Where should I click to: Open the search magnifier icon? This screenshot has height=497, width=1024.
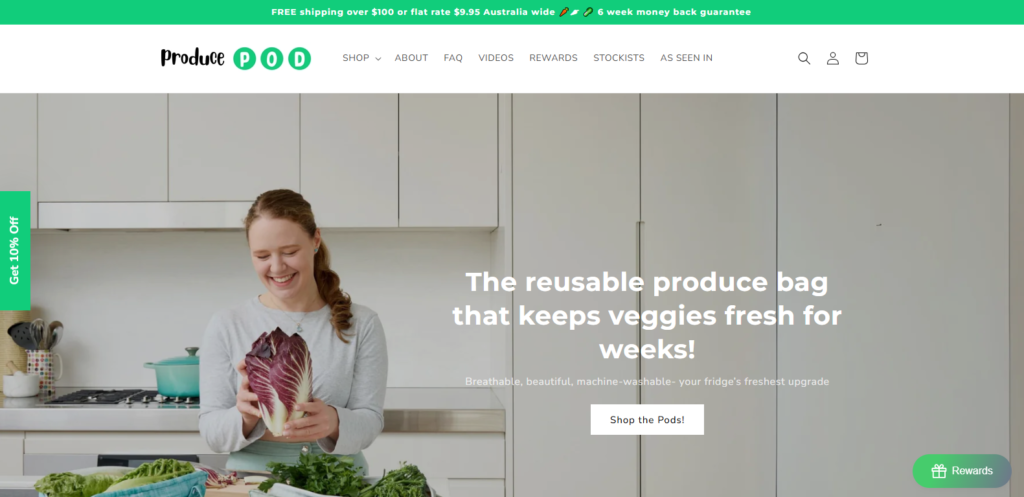tap(804, 58)
